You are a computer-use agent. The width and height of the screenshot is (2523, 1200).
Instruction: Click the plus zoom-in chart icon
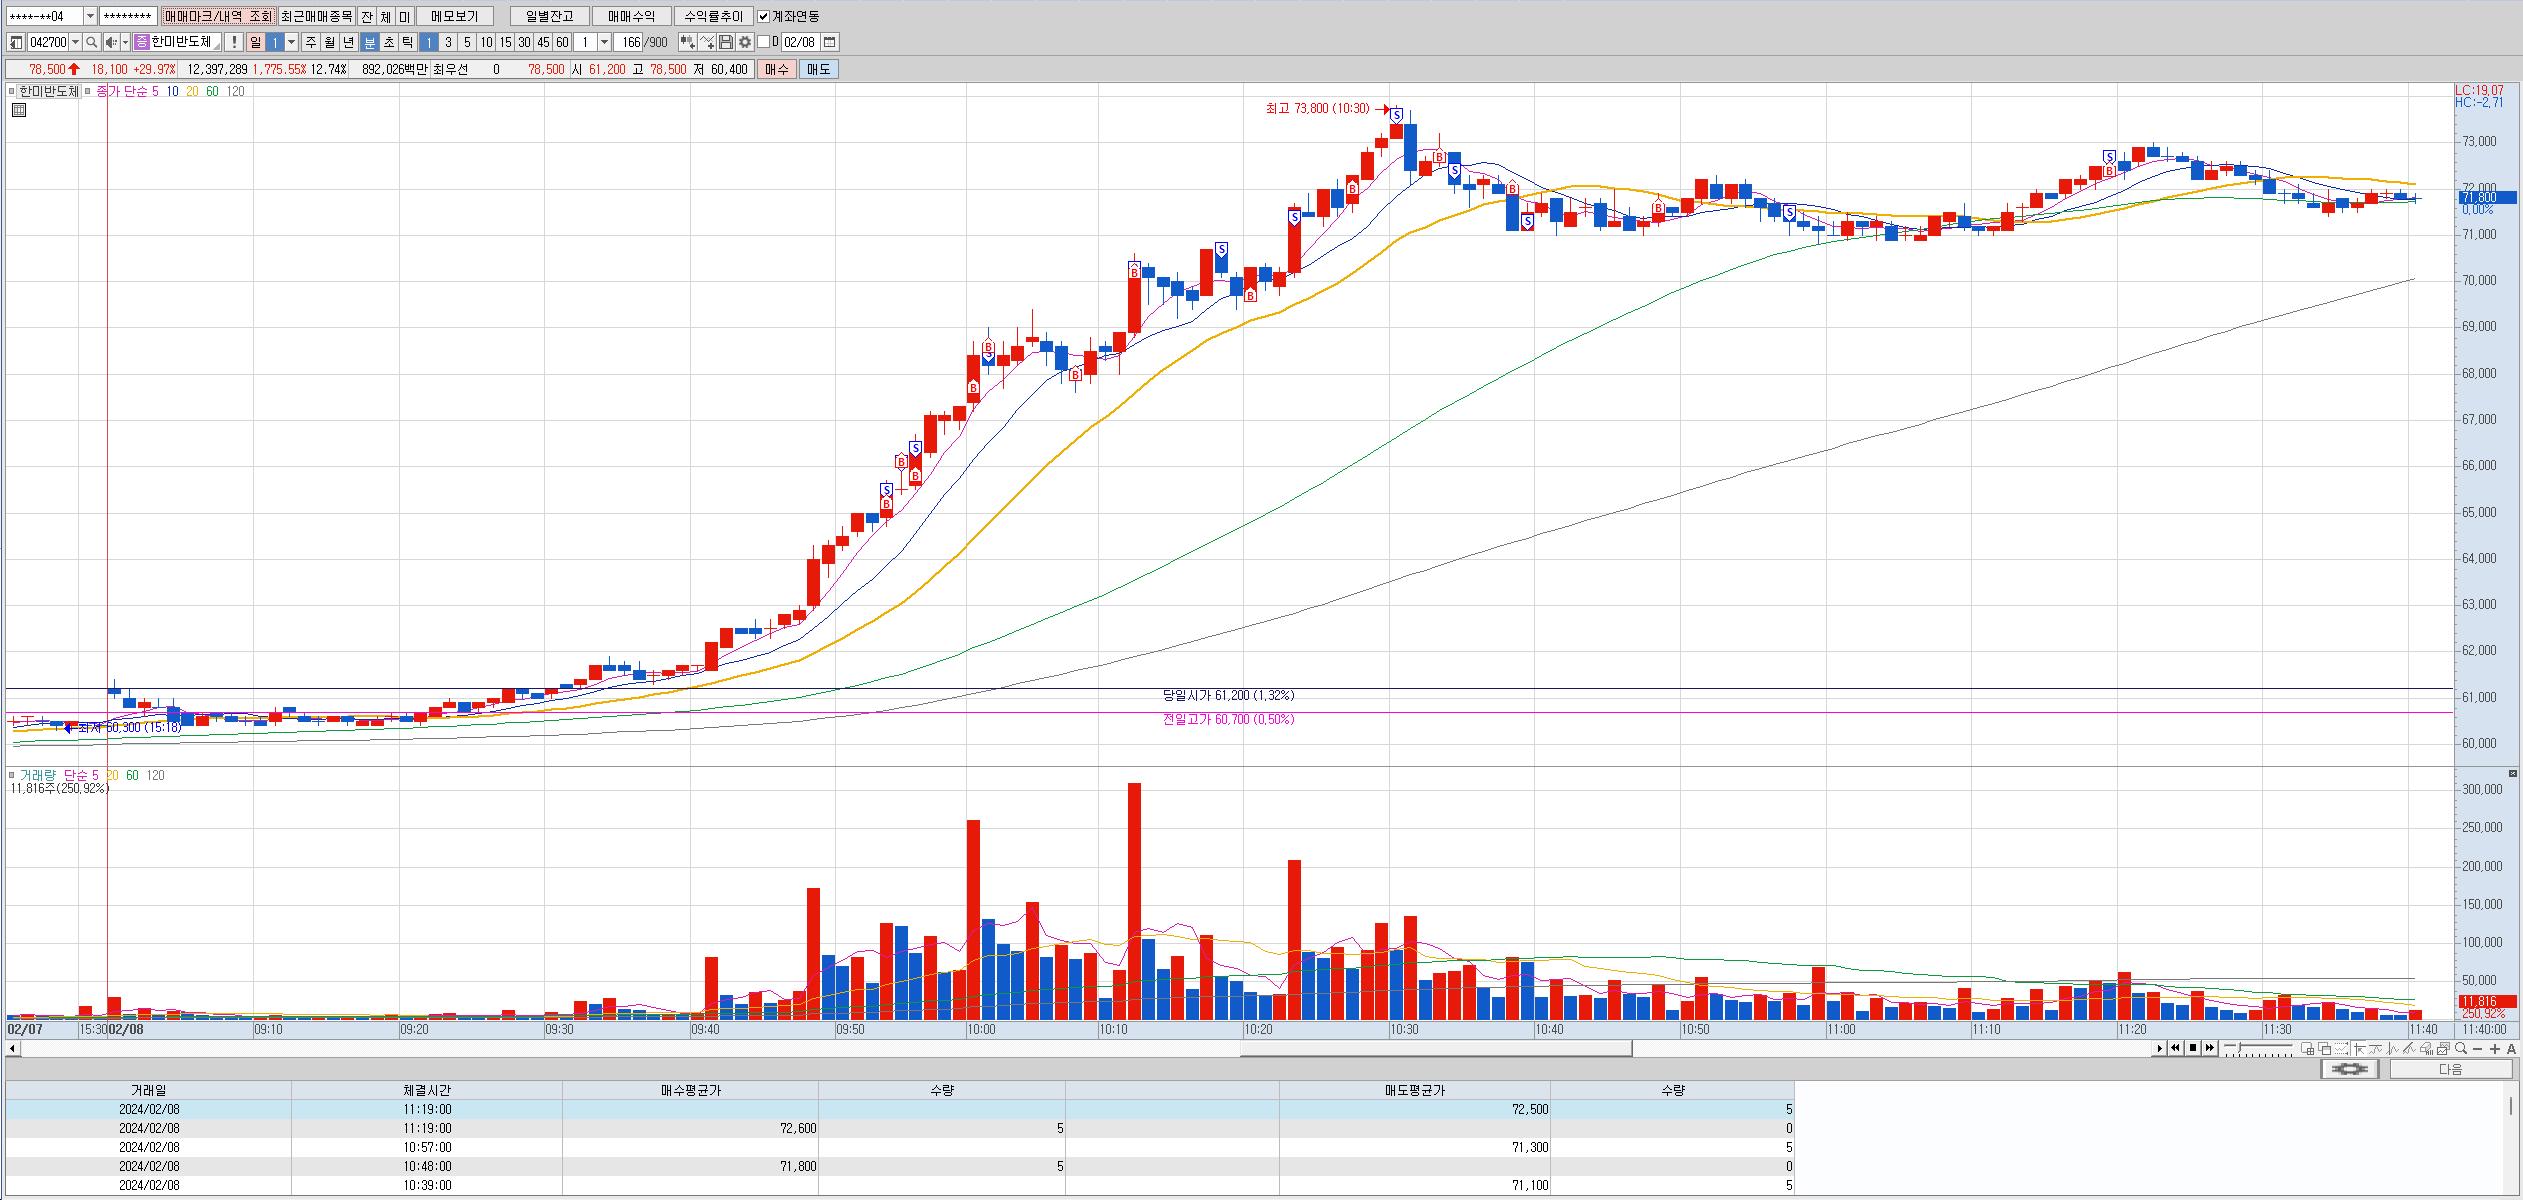[x=2495, y=1048]
